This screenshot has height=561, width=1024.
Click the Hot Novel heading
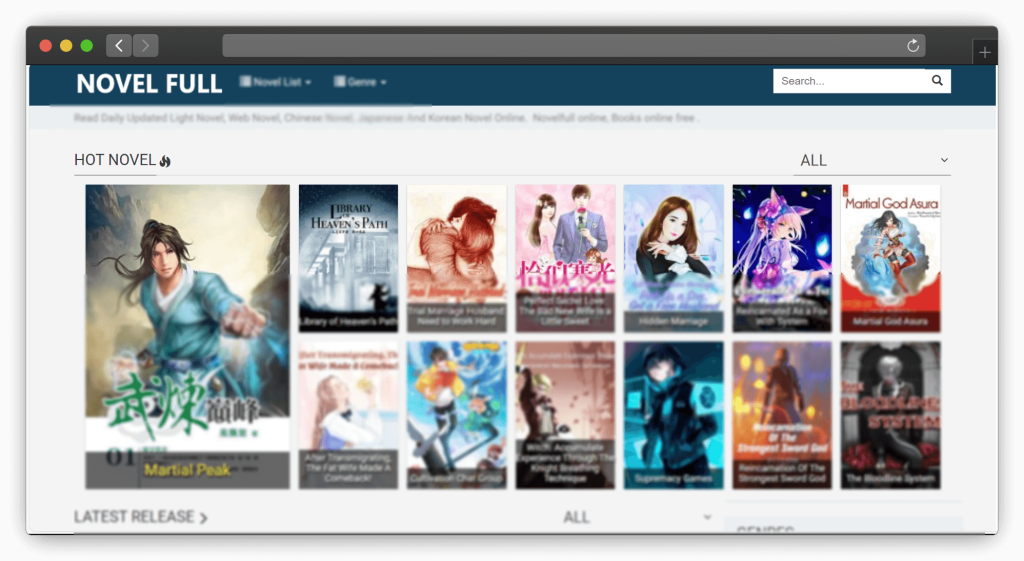point(115,160)
